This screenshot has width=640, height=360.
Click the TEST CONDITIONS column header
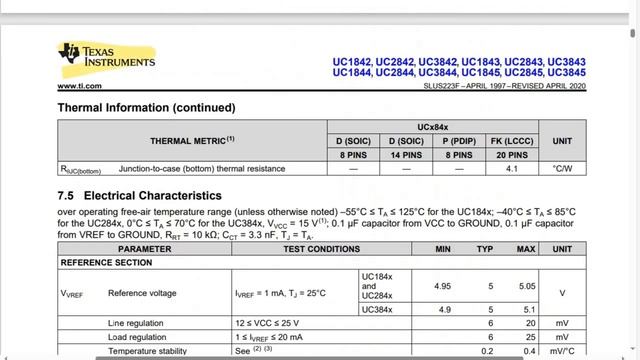tap(322, 249)
